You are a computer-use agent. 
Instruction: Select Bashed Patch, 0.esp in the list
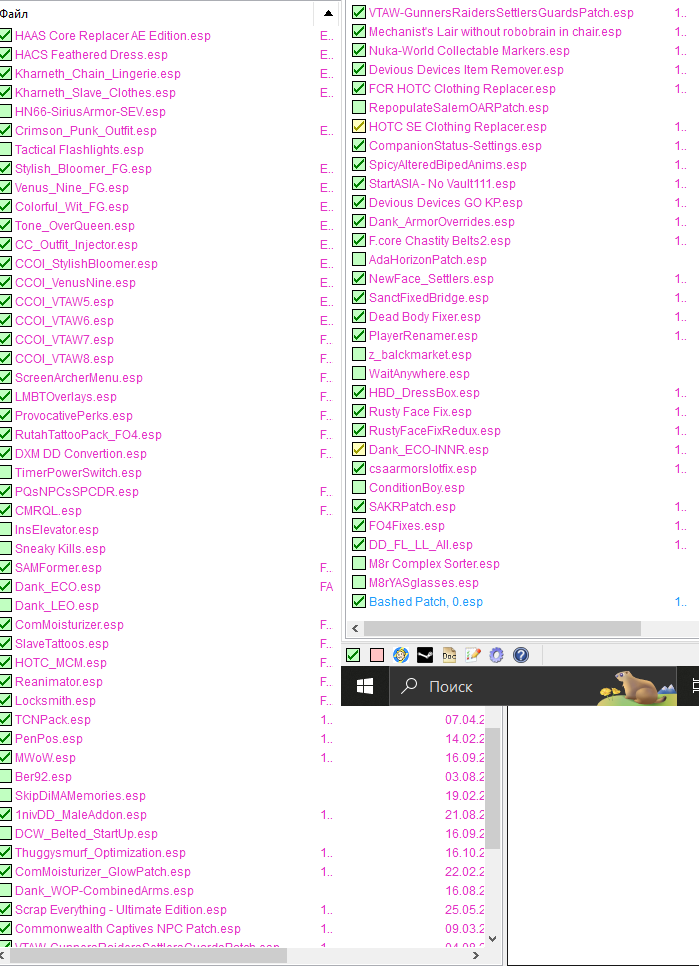[x=425, y=602]
